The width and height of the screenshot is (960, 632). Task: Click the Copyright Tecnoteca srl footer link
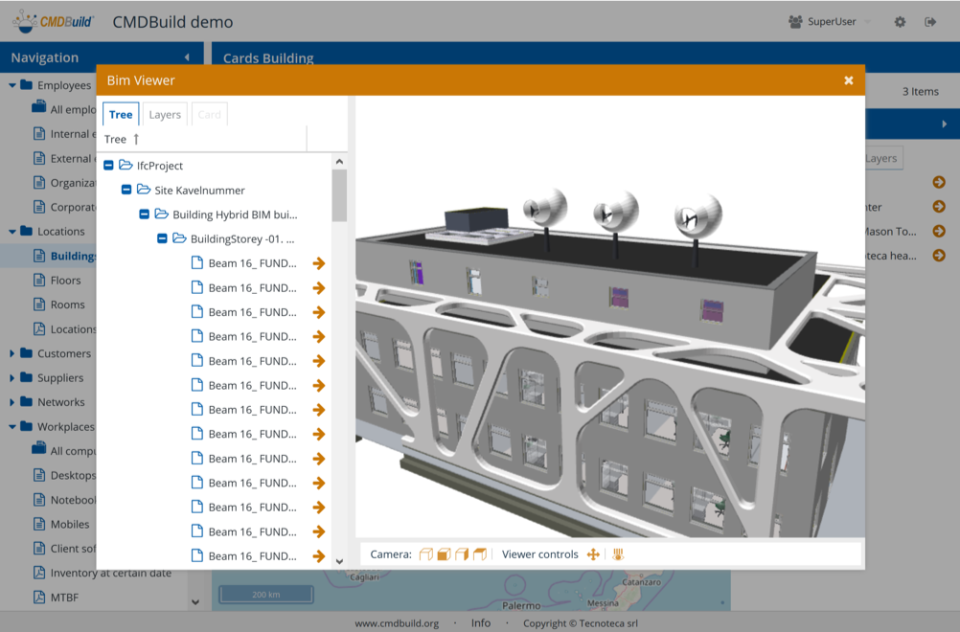pos(580,623)
